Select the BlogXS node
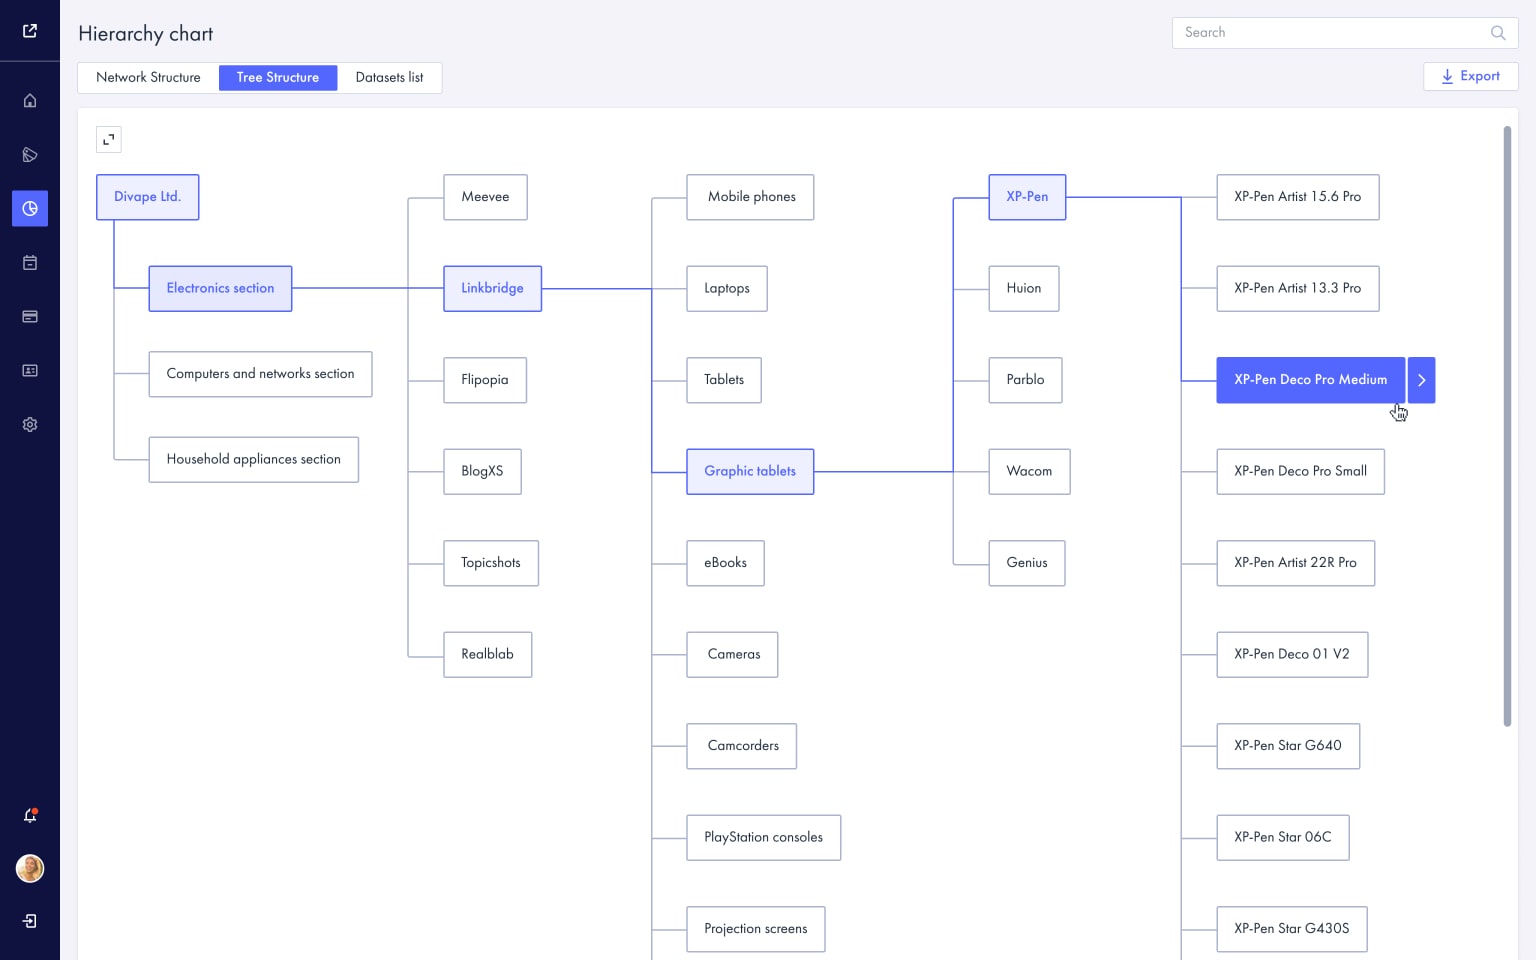This screenshot has width=1536, height=960. [x=482, y=471]
